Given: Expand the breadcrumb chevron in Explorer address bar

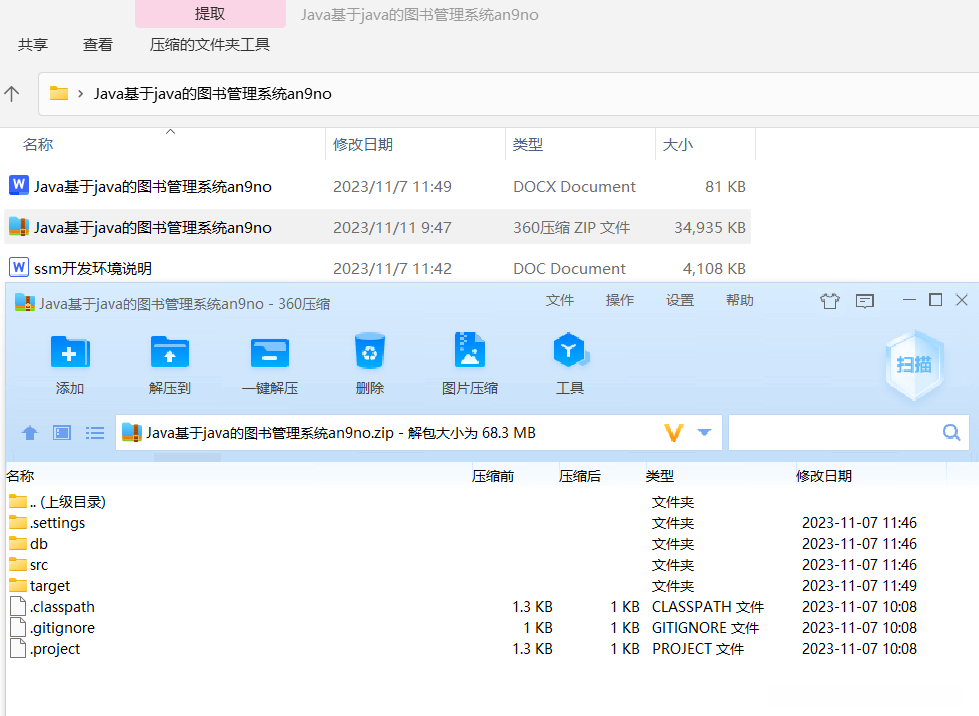Looking at the screenshot, I should tap(81, 94).
